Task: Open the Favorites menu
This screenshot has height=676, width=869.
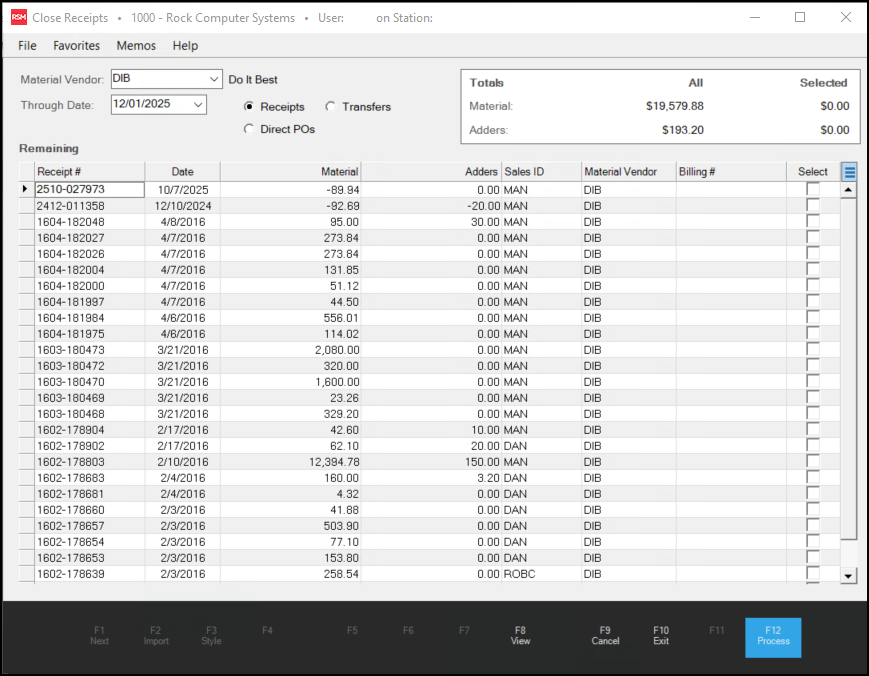Action: point(77,46)
